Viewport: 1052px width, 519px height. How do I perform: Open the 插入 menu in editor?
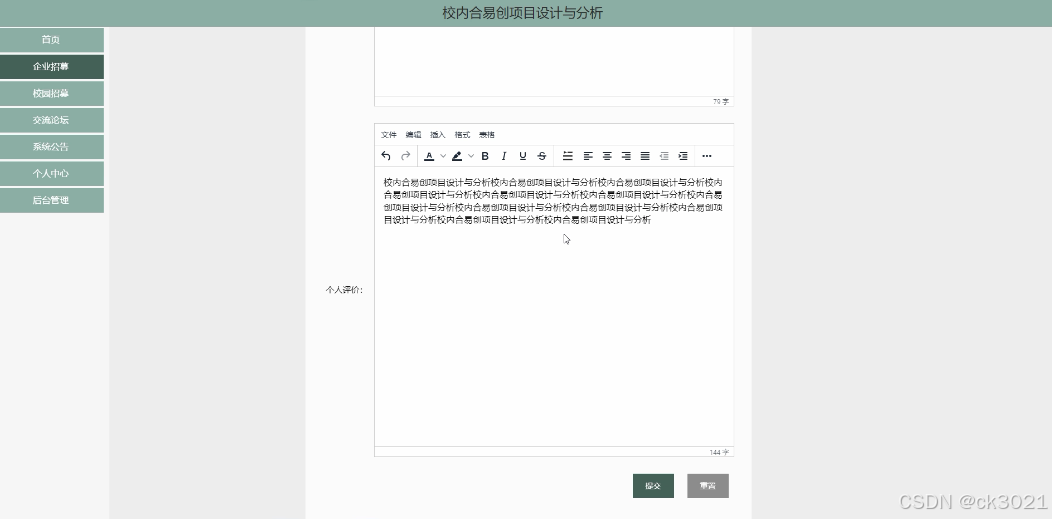437,135
